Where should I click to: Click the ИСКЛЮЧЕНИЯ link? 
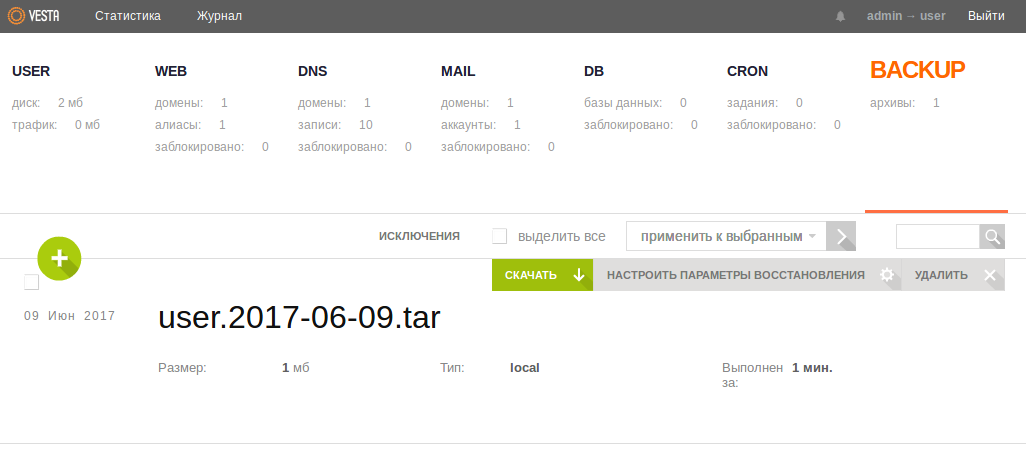[419, 237]
